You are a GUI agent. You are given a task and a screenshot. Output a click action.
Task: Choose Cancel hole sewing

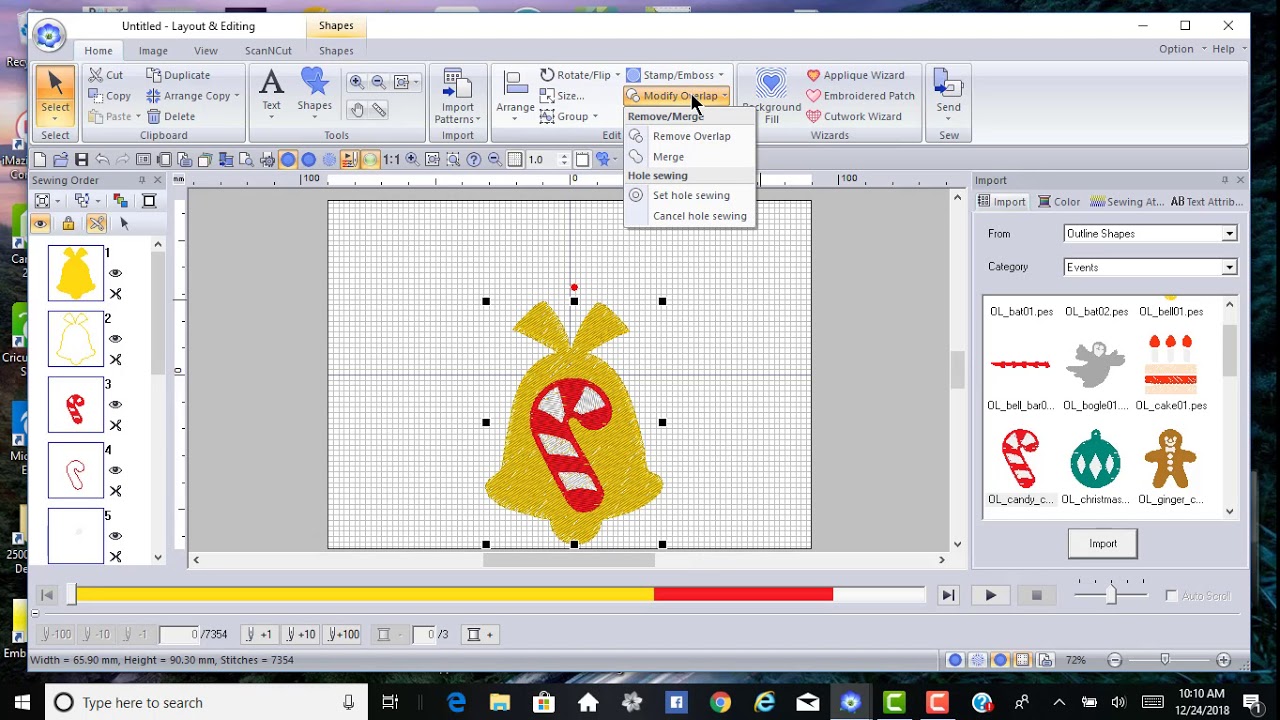pos(690,216)
